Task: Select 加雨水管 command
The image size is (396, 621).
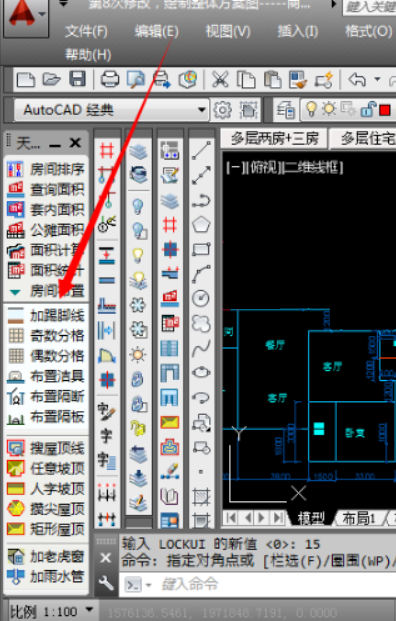Action: pos(46,577)
